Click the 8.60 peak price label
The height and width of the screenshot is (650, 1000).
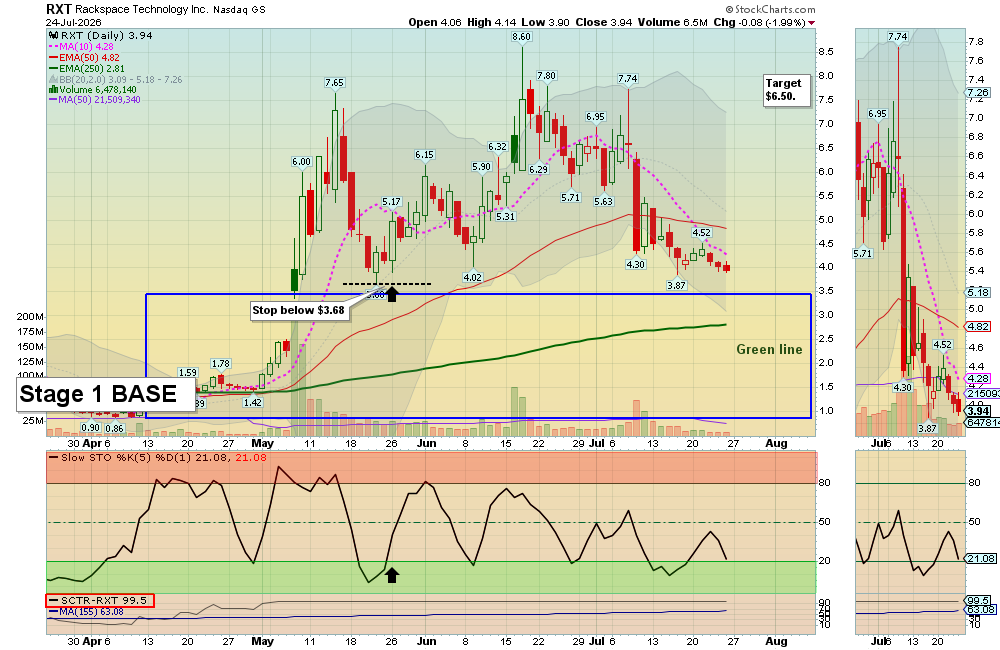click(x=522, y=37)
